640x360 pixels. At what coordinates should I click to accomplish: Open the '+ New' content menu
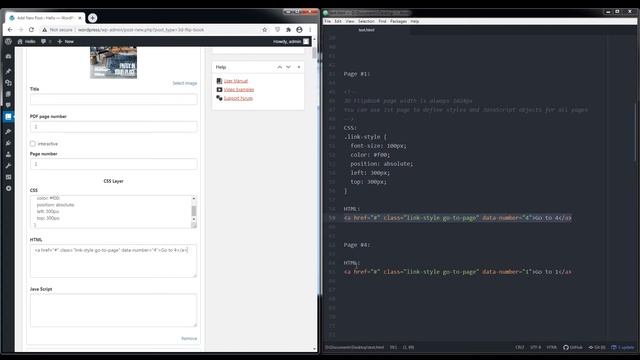(x=66, y=41)
